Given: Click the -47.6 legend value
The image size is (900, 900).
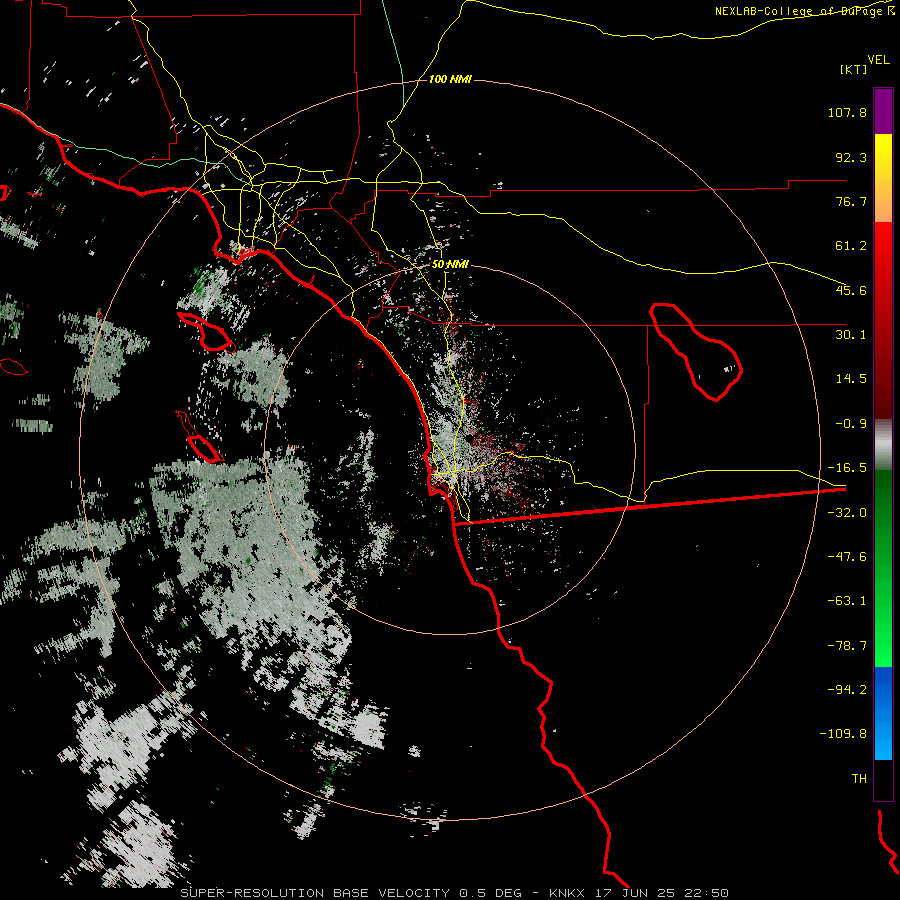Looking at the screenshot, I should click(847, 557).
